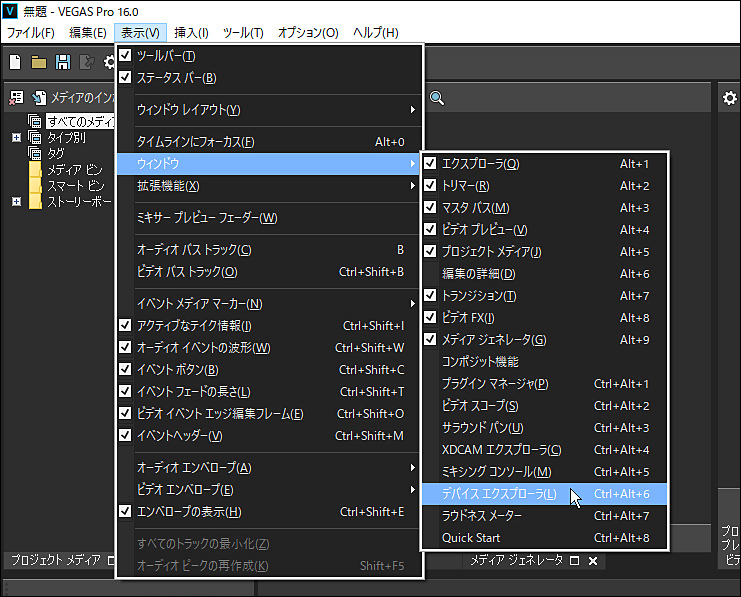This screenshot has width=741, height=597.
Task: Click the remove media icon in Project Media
Action: pyautogui.click(x=16, y=98)
